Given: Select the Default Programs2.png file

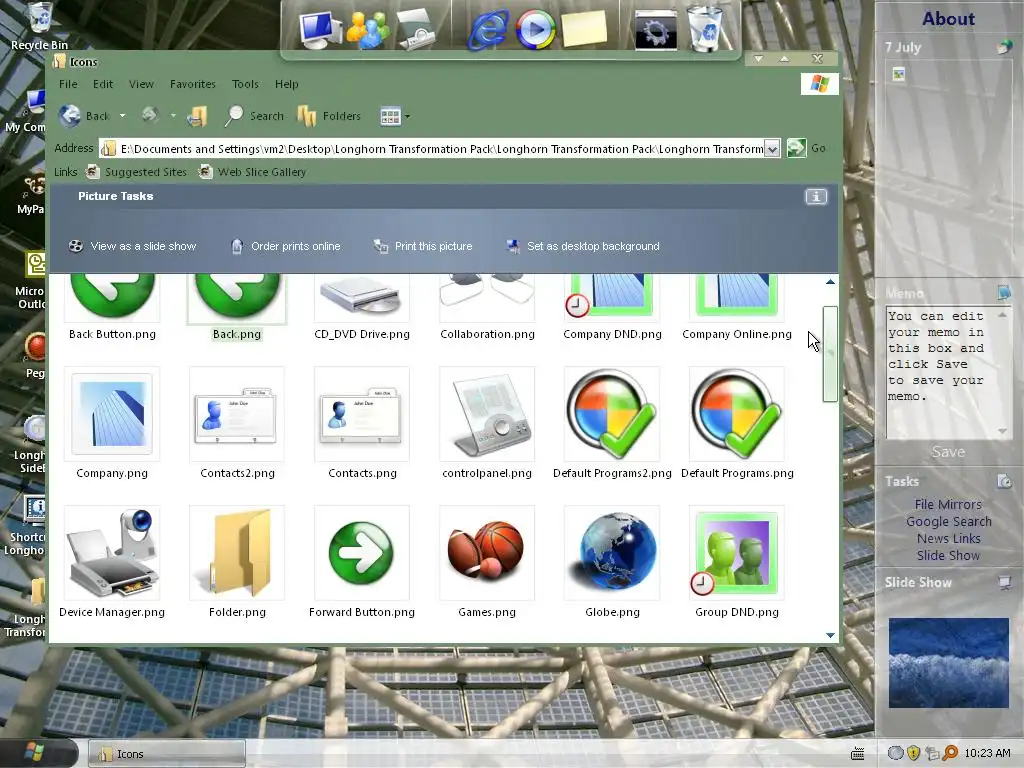Looking at the screenshot, I should coord(612,423).
